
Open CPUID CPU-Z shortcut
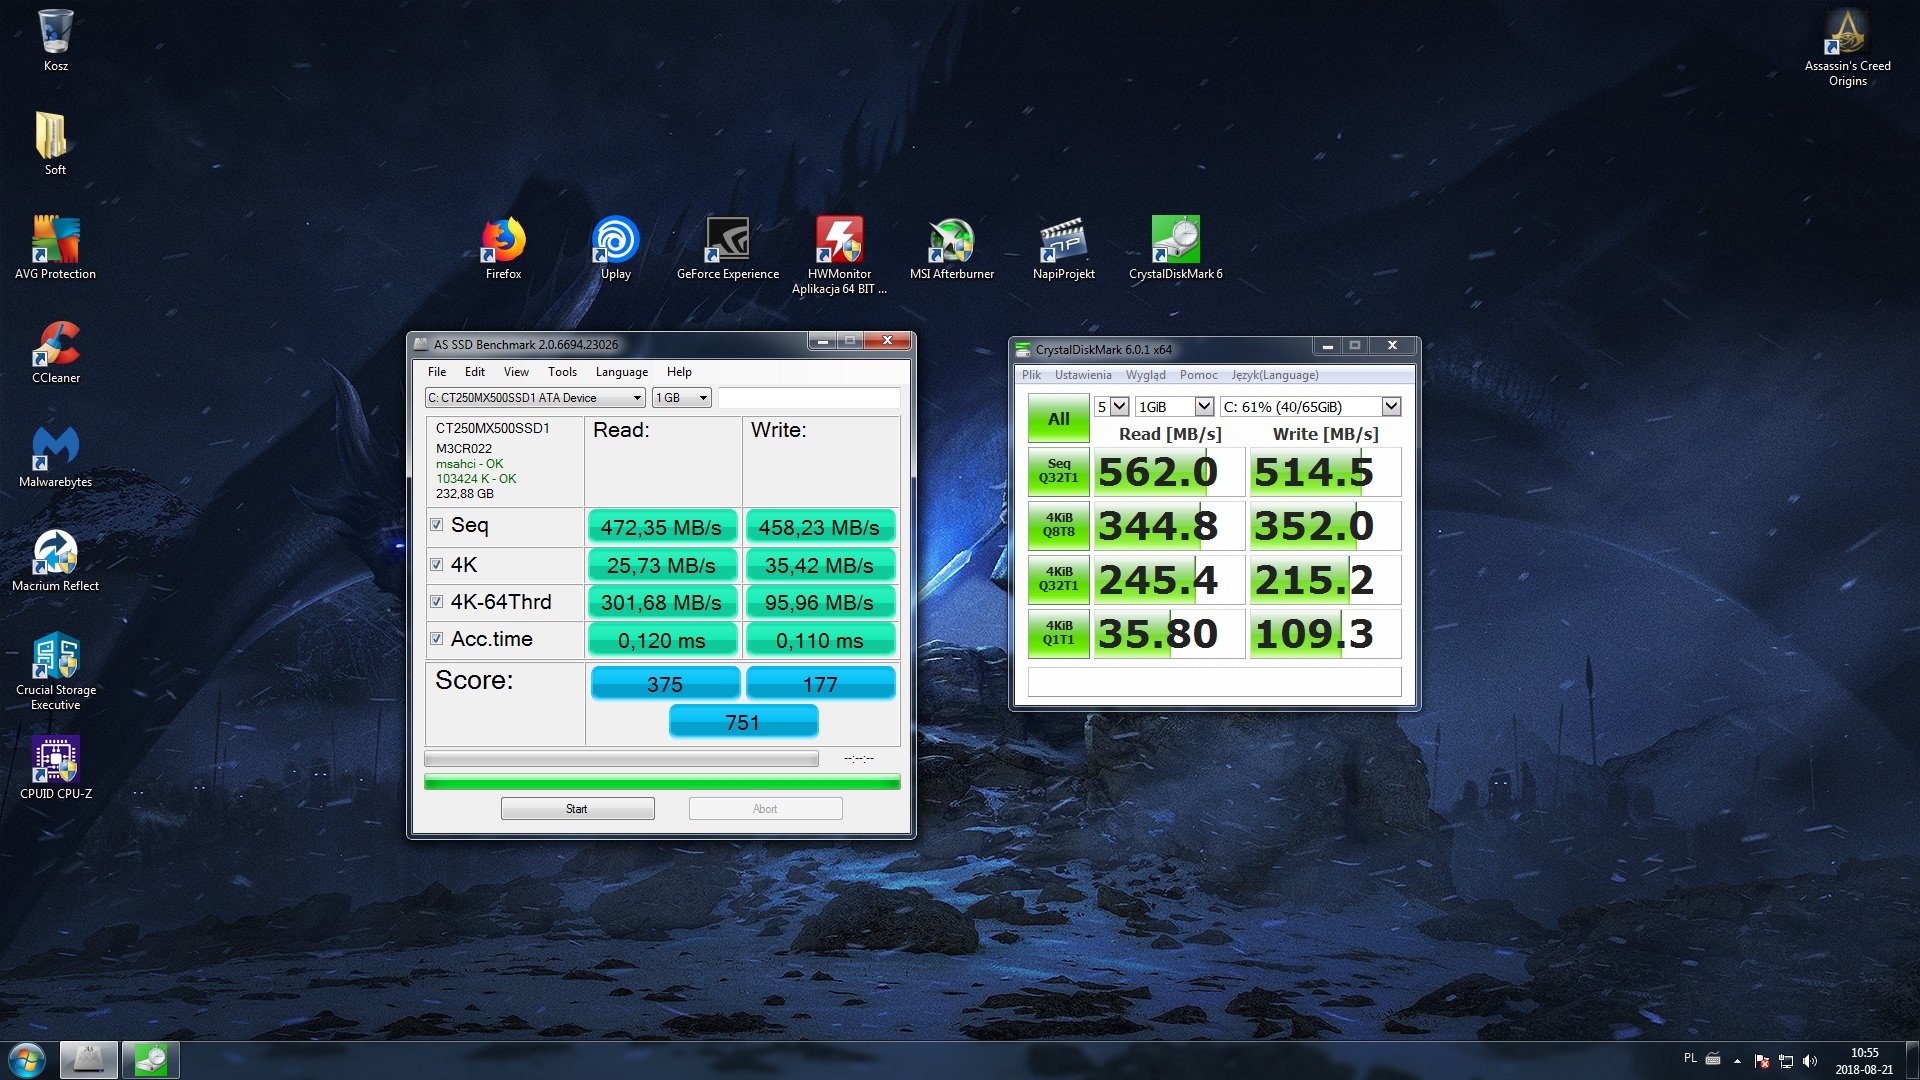coord(55,767)
